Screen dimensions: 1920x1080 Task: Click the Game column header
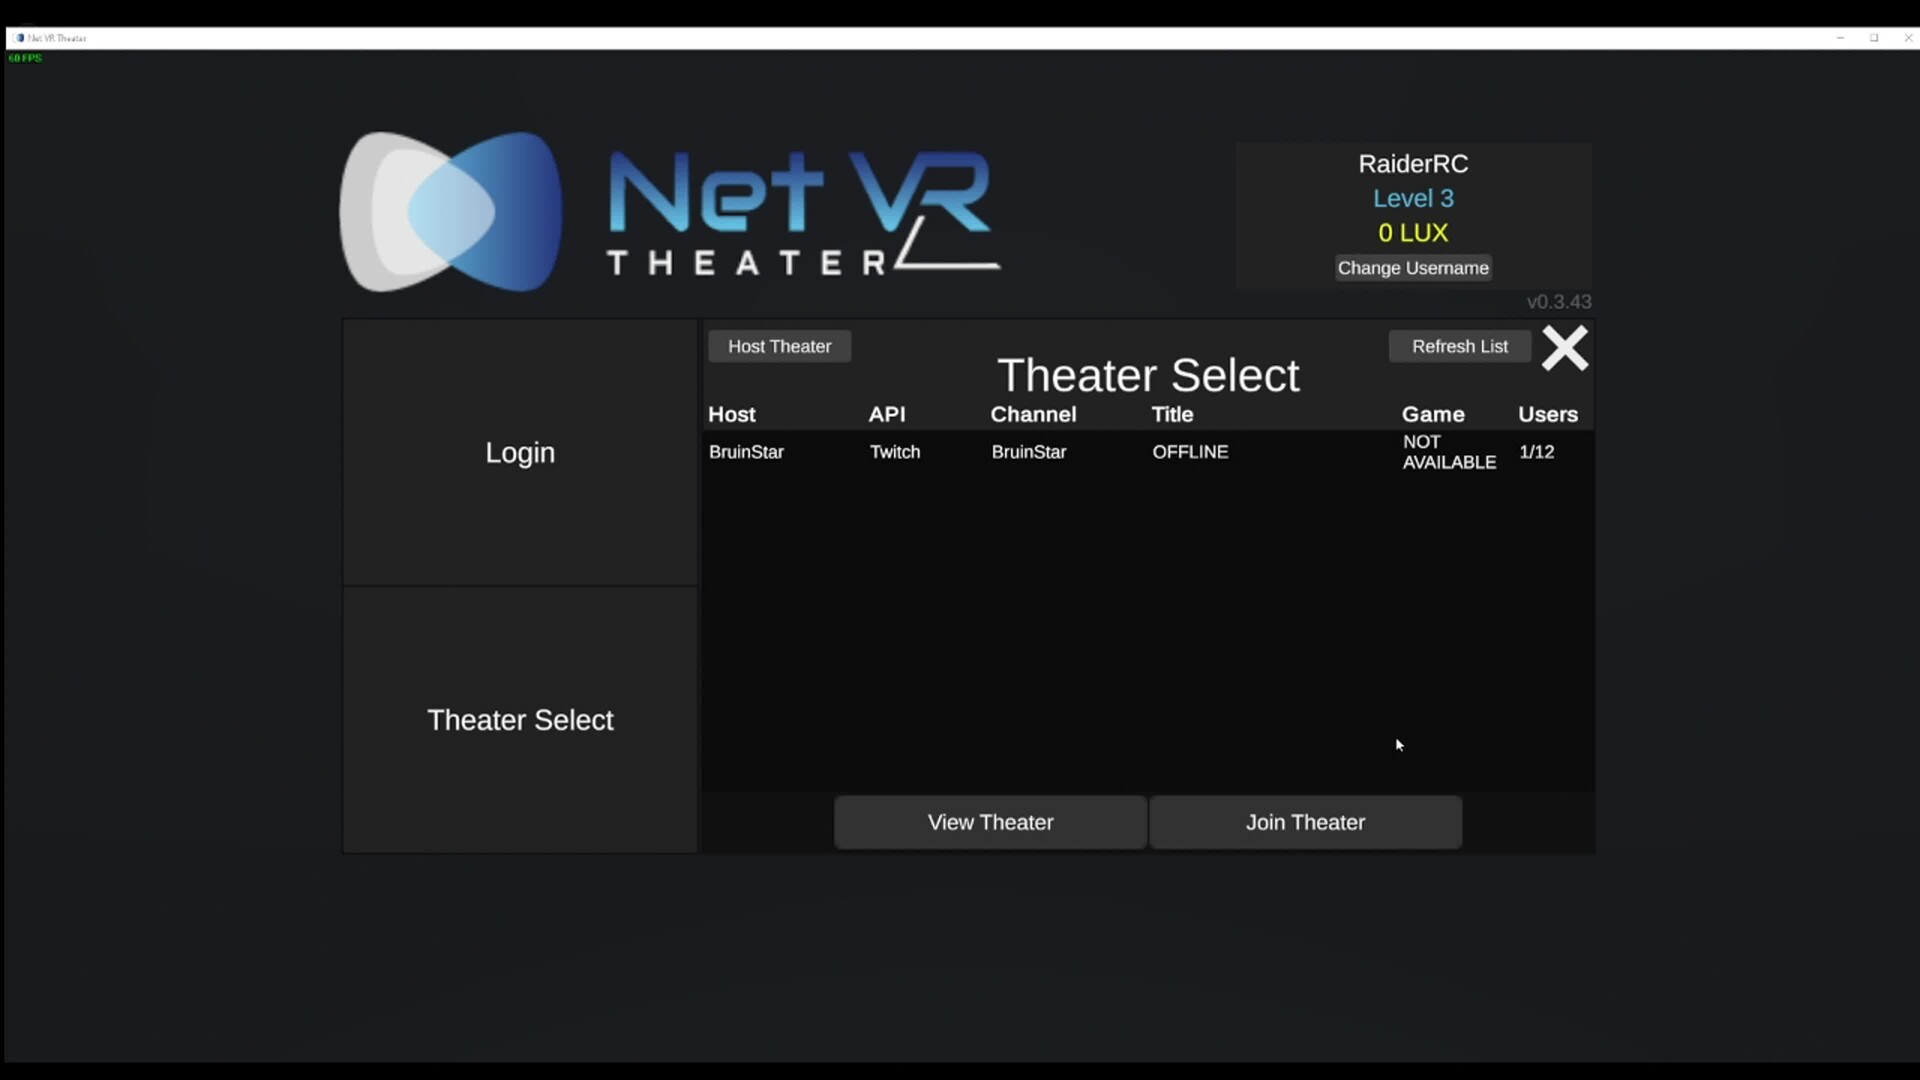pyautogui.click(x=1433, y=414)
